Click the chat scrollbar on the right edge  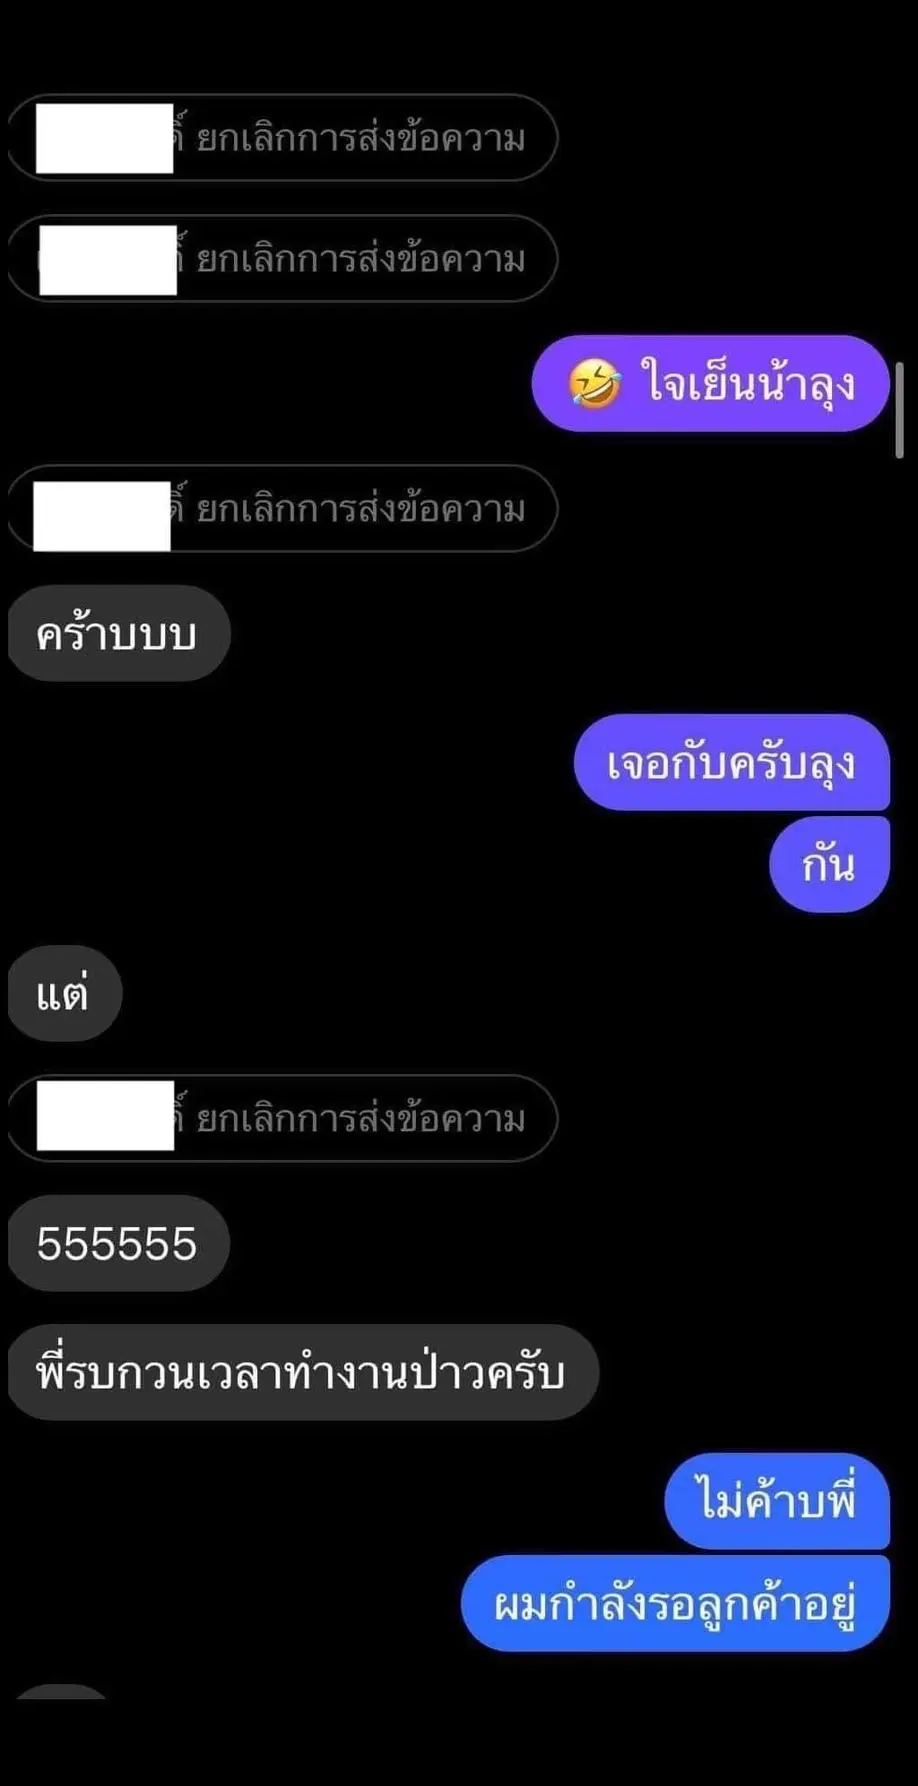[899, 410]
